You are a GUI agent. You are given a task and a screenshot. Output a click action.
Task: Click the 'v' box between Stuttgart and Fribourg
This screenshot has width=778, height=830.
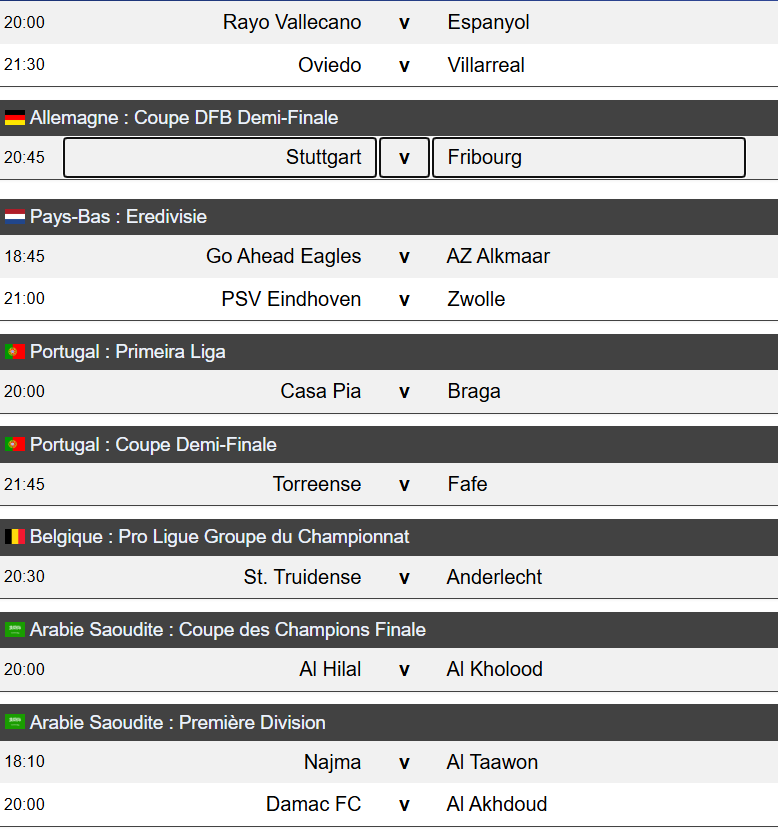point(404,158)
